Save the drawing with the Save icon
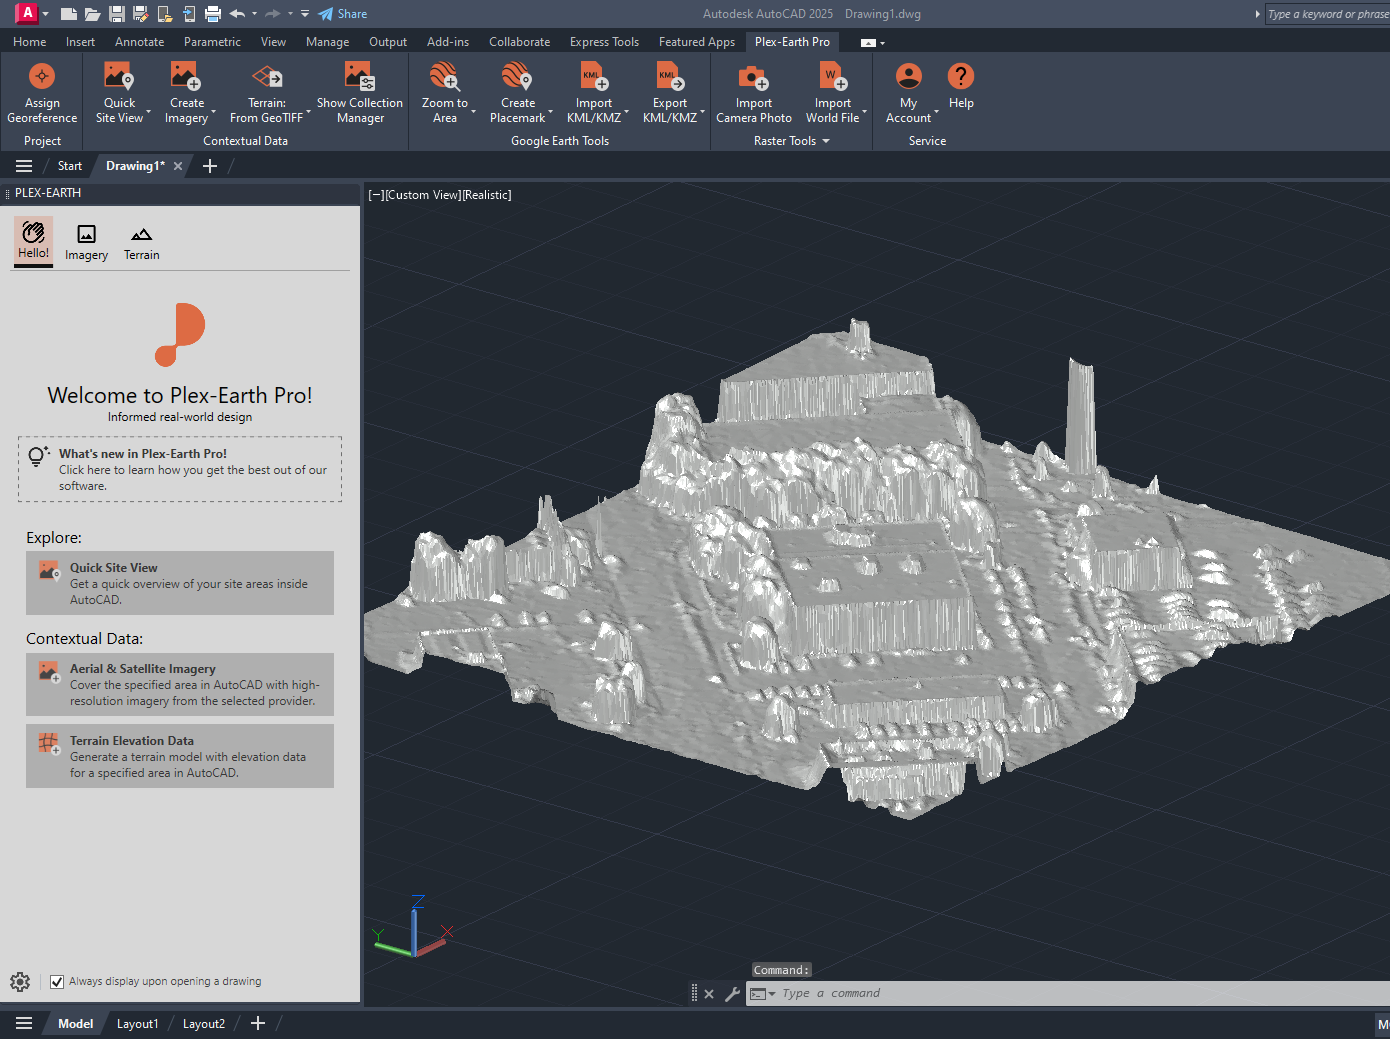The height and width of the screenshot is (1039, 1390). [x=116, y=14]
